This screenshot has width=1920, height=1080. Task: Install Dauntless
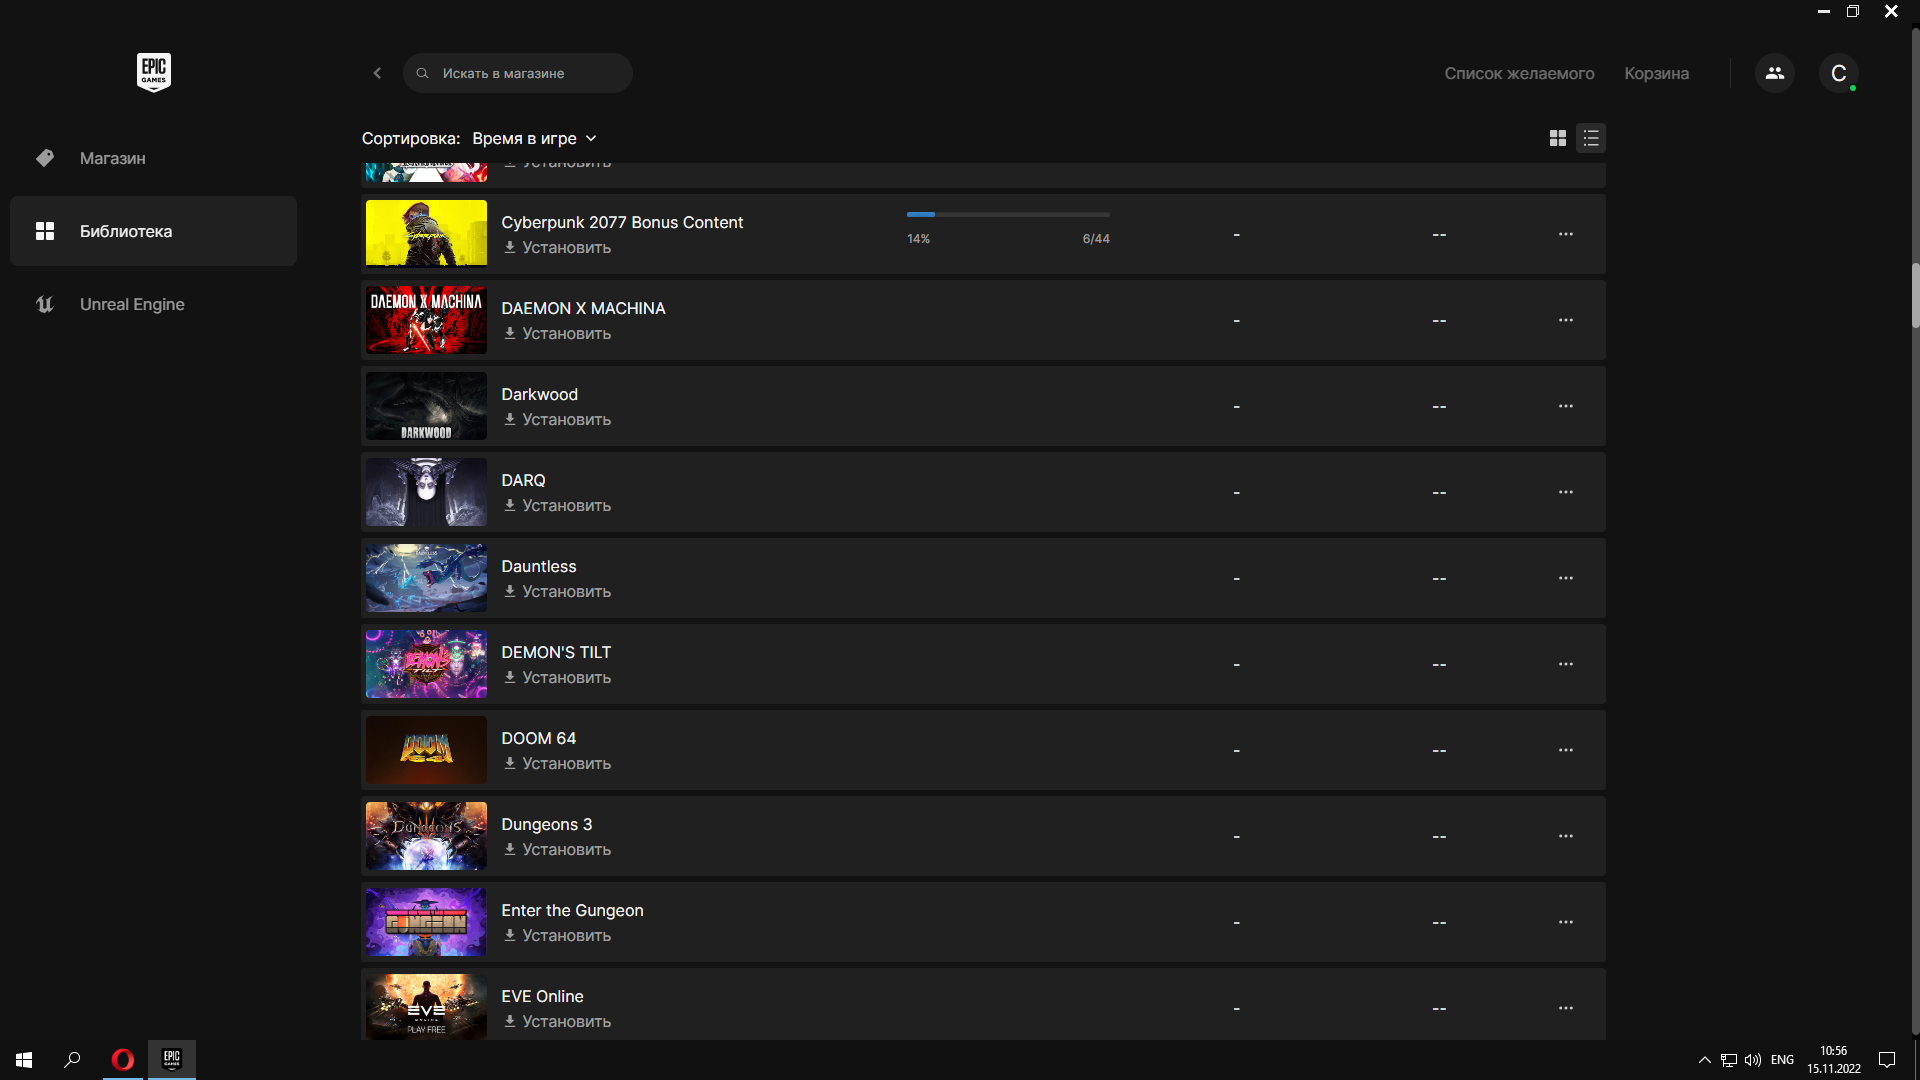click(557, 591)
